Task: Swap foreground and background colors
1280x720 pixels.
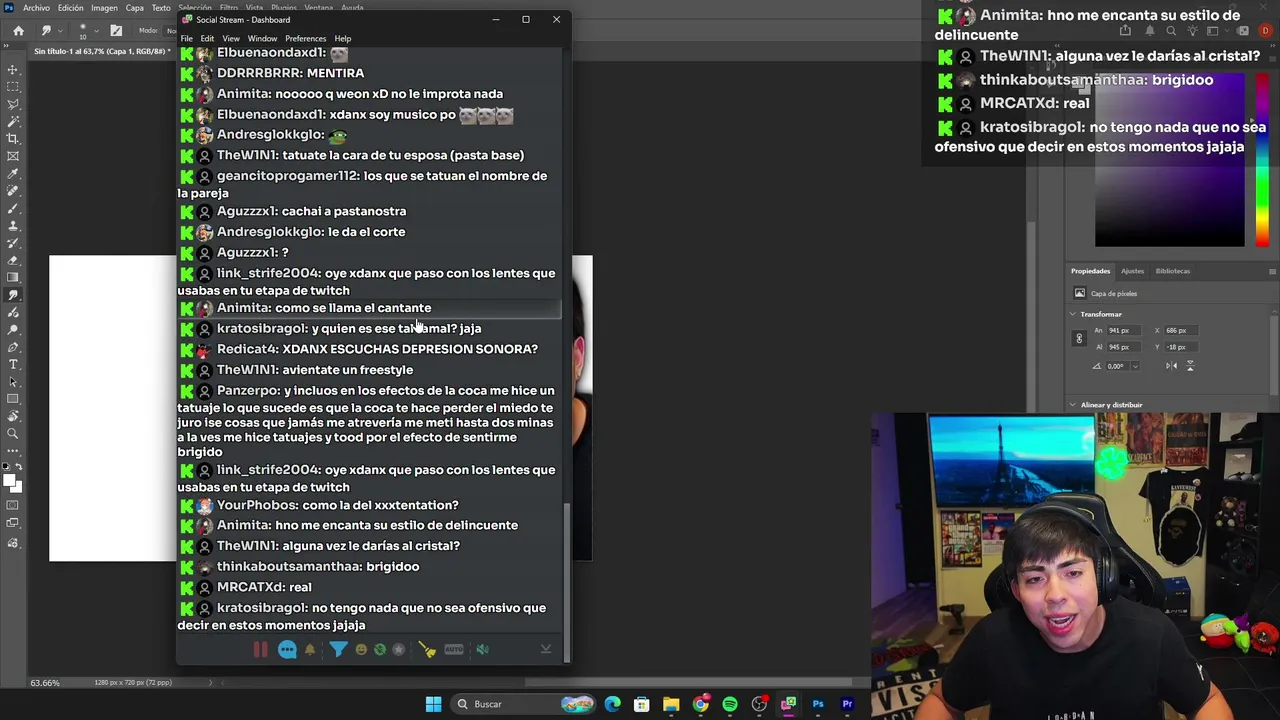Action: (20, 469)
